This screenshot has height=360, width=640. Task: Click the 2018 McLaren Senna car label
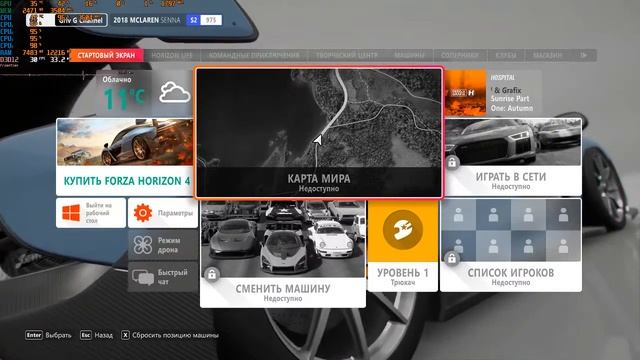click(x=147, y=20)
